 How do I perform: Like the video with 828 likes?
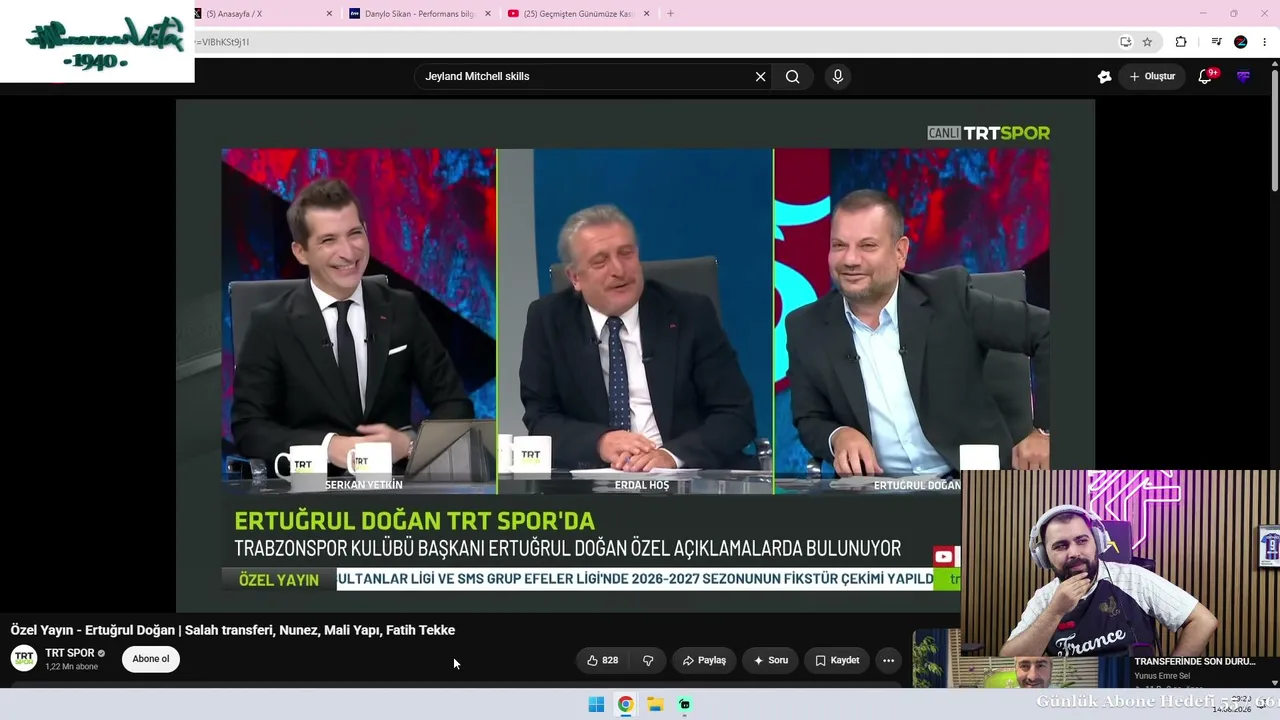click(x=602, y=660)
